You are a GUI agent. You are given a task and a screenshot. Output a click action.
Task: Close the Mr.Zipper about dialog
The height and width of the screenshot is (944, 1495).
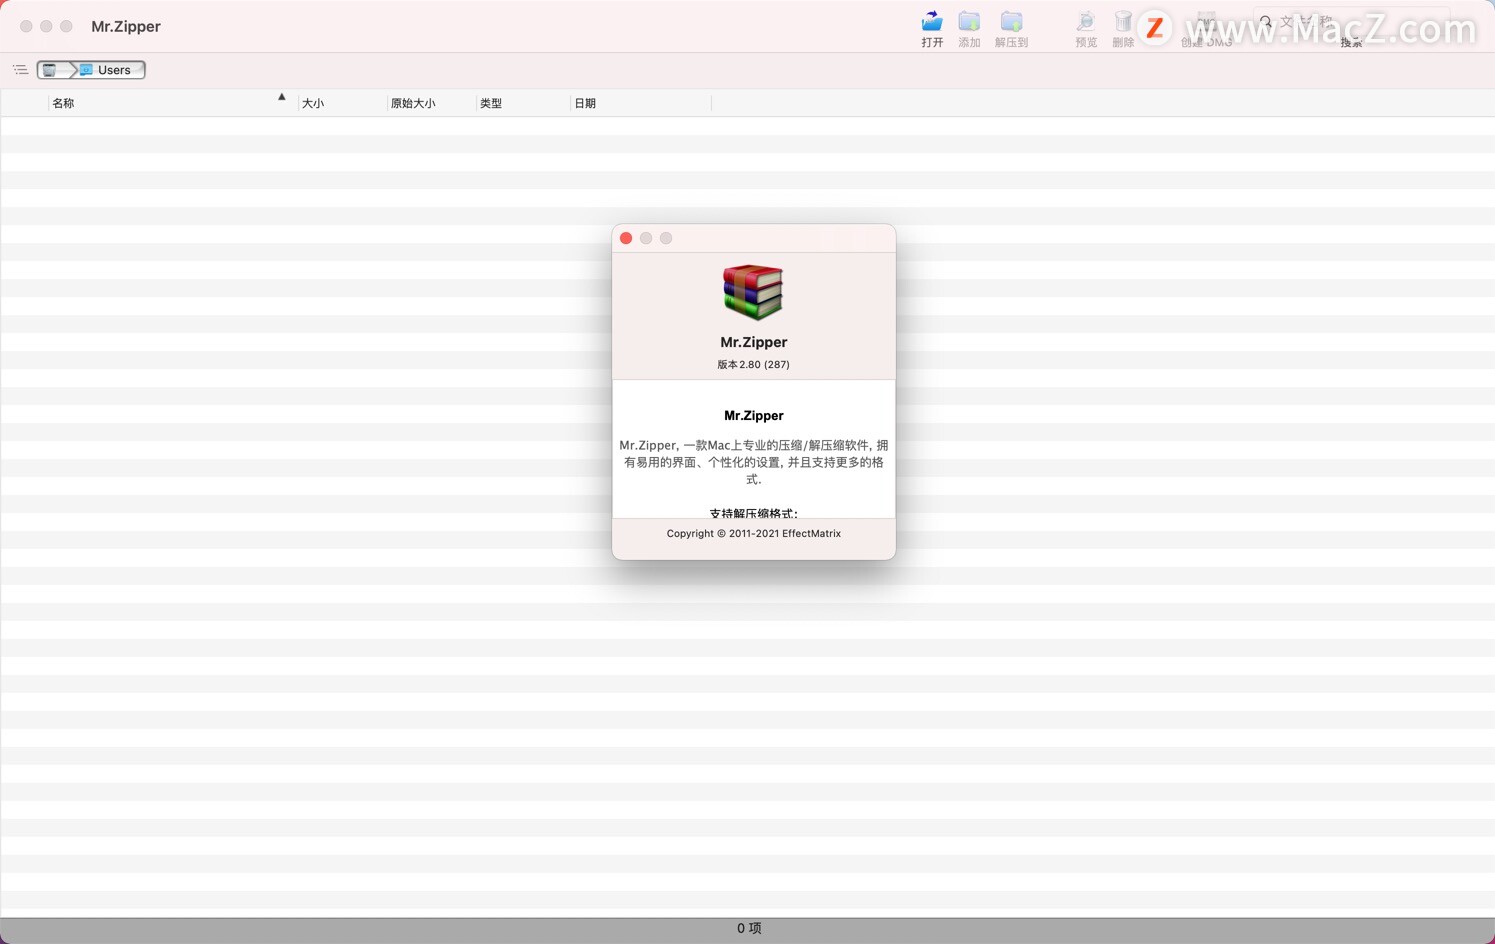tap(626, 238)
